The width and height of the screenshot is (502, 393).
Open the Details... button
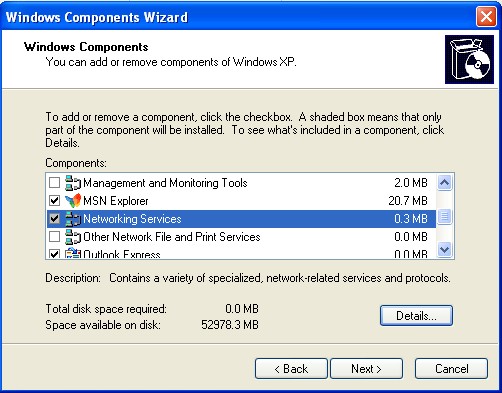[x=416, y=315]
